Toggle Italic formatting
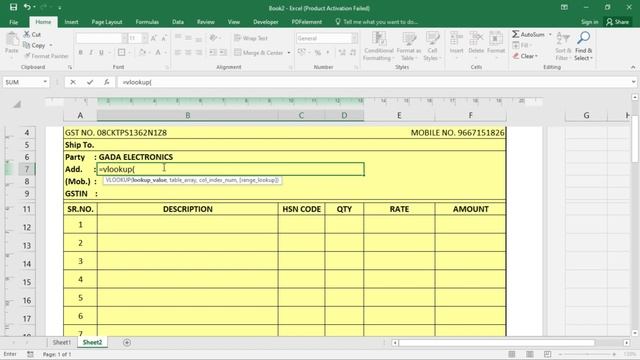The width and height of the screenshot is (640, 360). [x=91, y=52]
